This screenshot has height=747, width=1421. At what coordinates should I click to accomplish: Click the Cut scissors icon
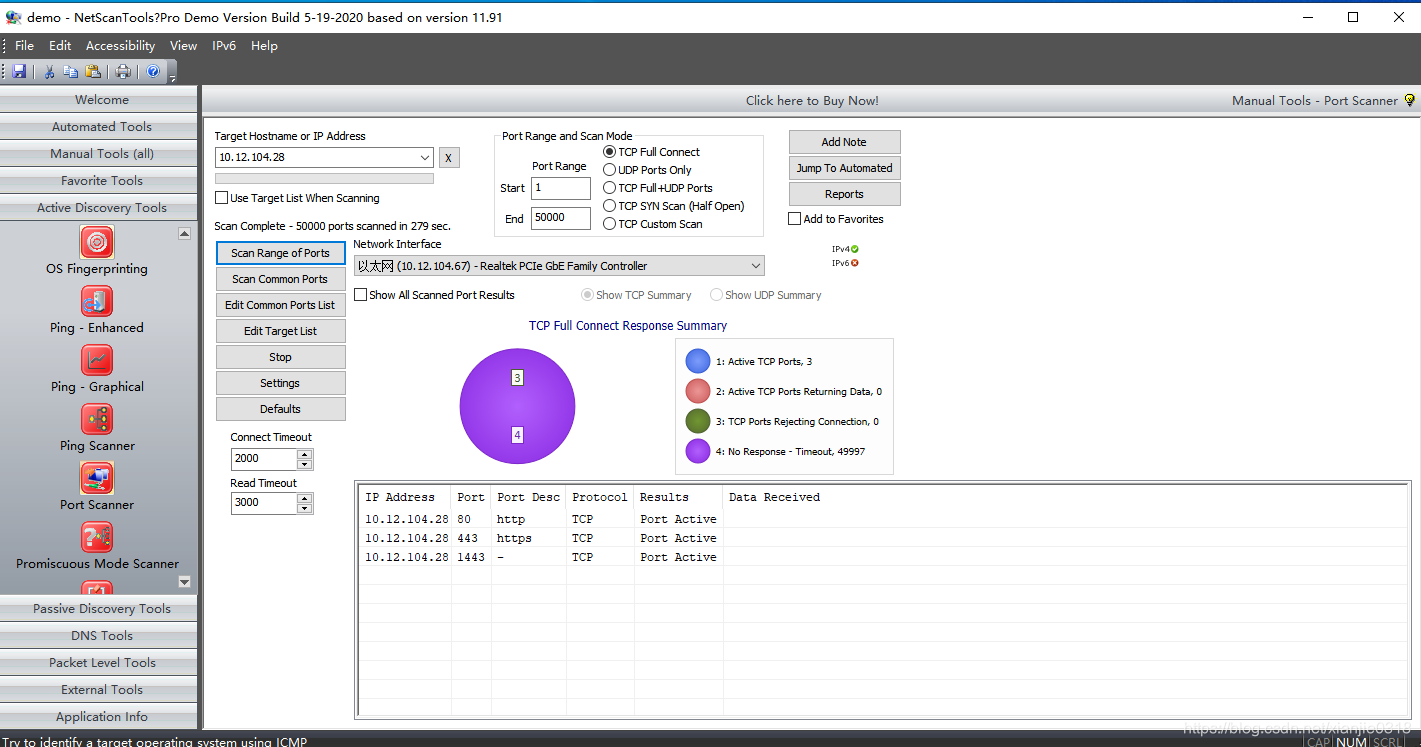(48, 71)
